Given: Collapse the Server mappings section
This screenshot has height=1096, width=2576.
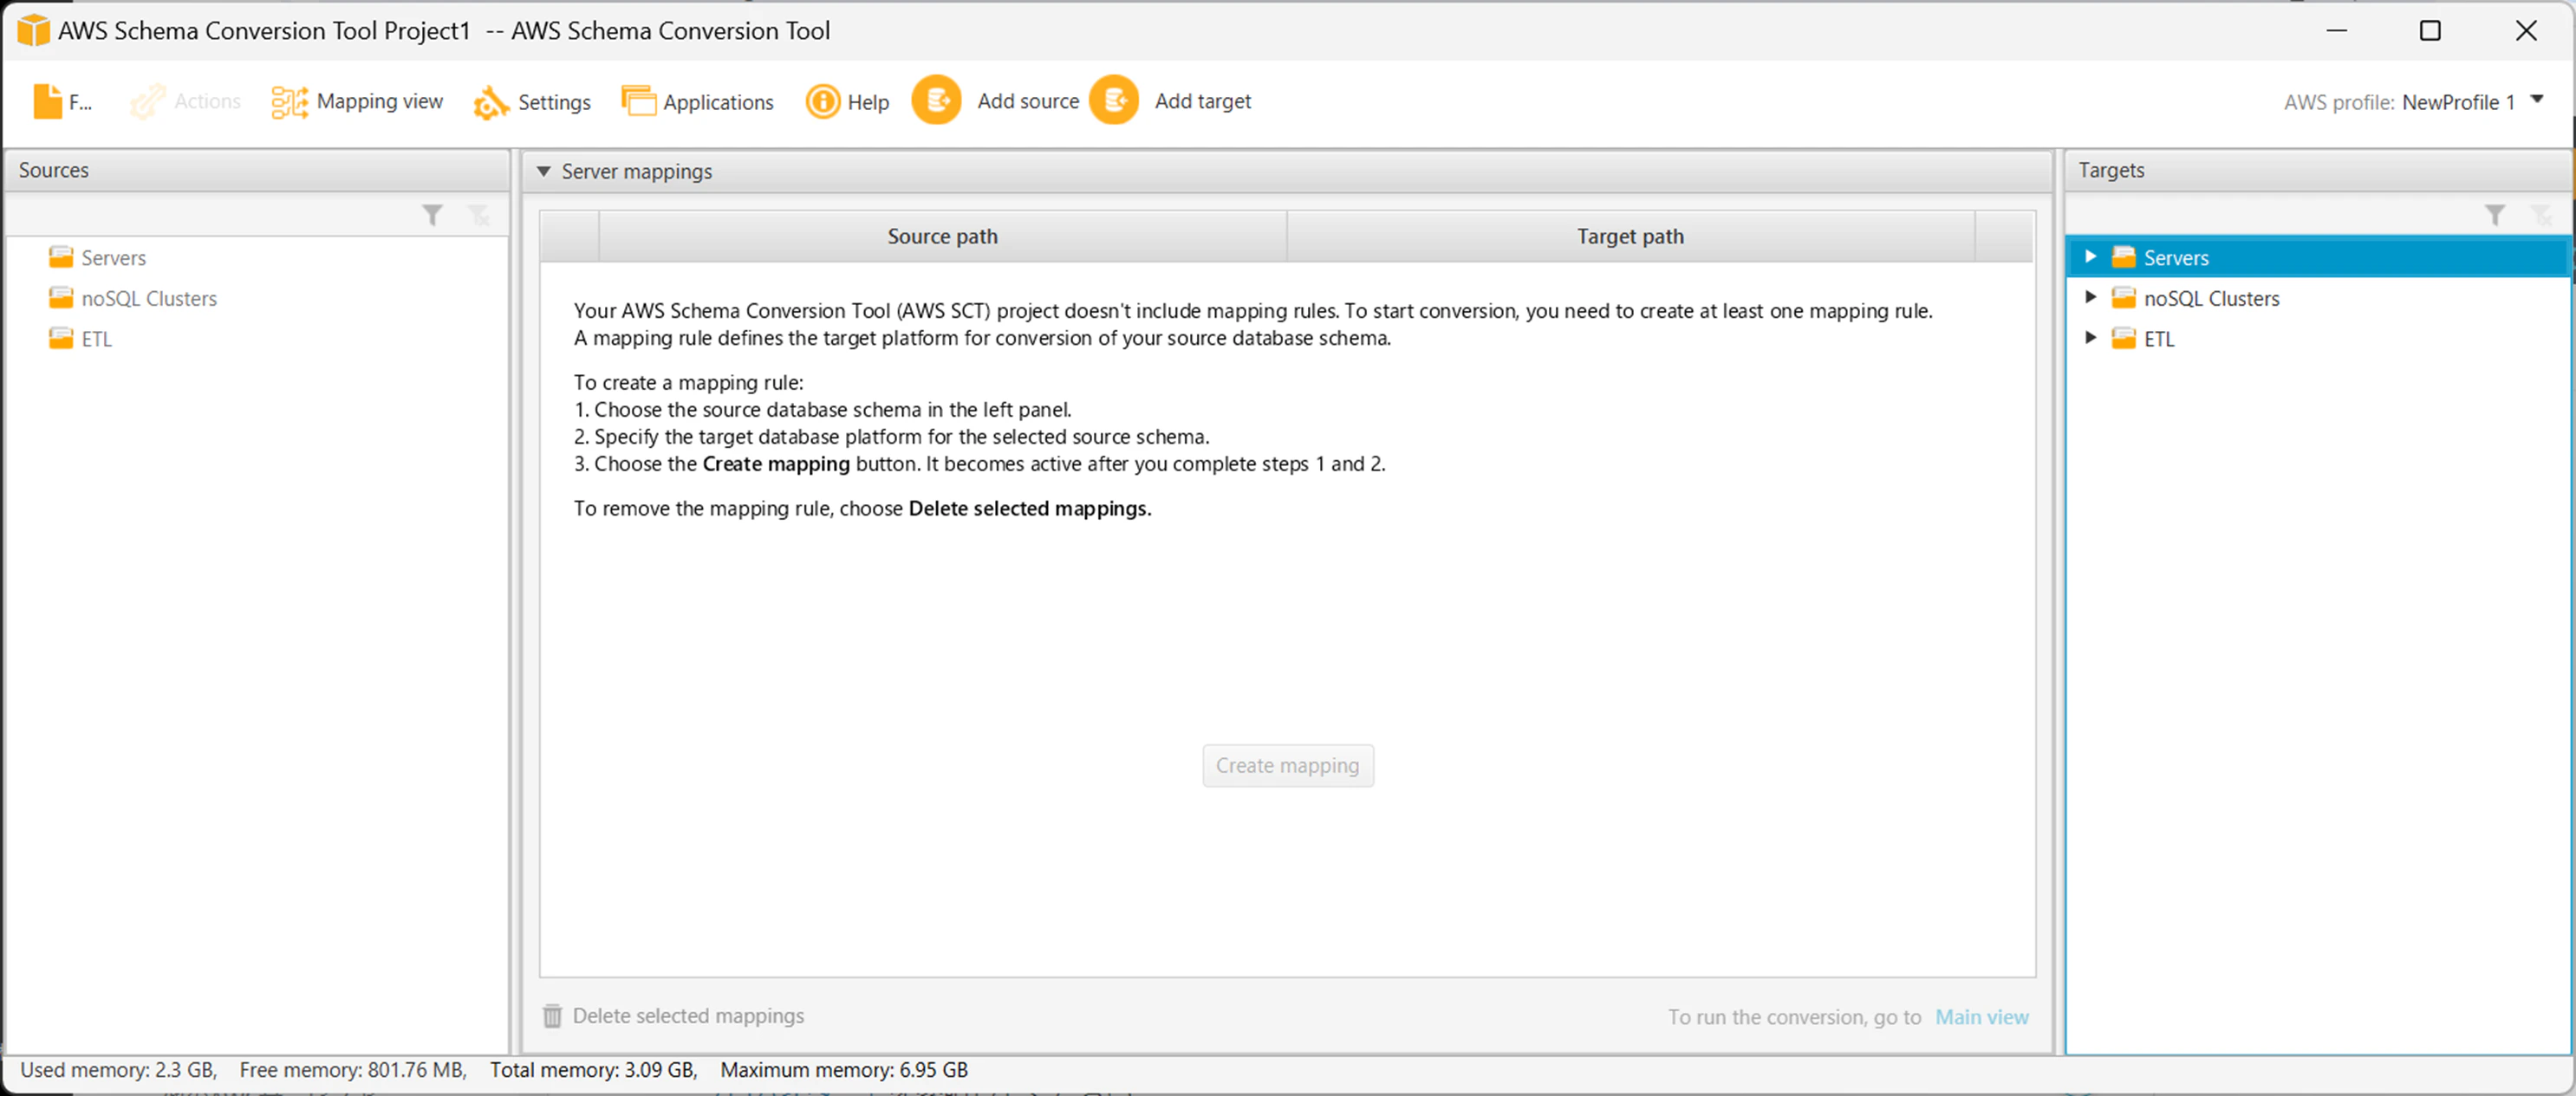Looking at the screenshot, I should click(x=544, y=171).
